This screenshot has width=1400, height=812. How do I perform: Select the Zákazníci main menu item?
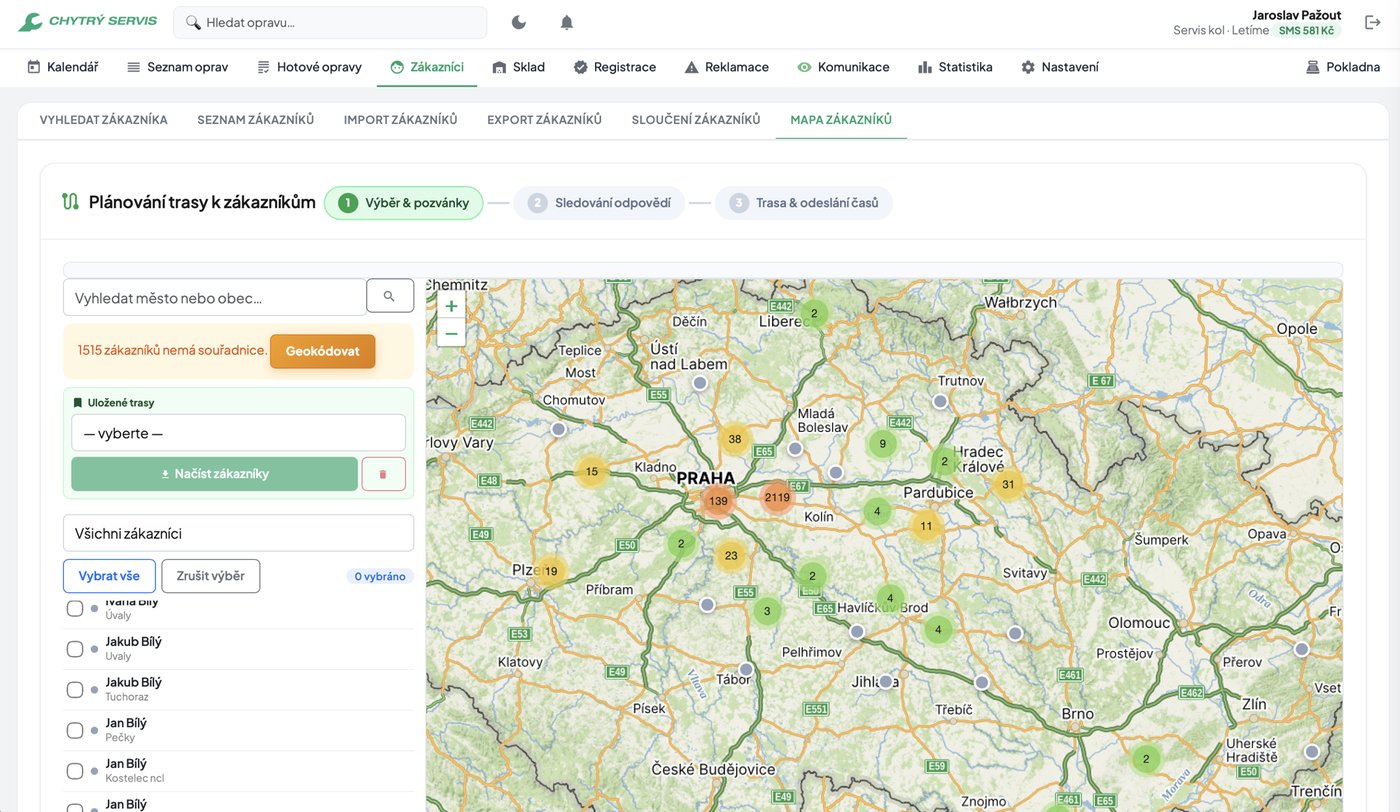coord(427,67)
